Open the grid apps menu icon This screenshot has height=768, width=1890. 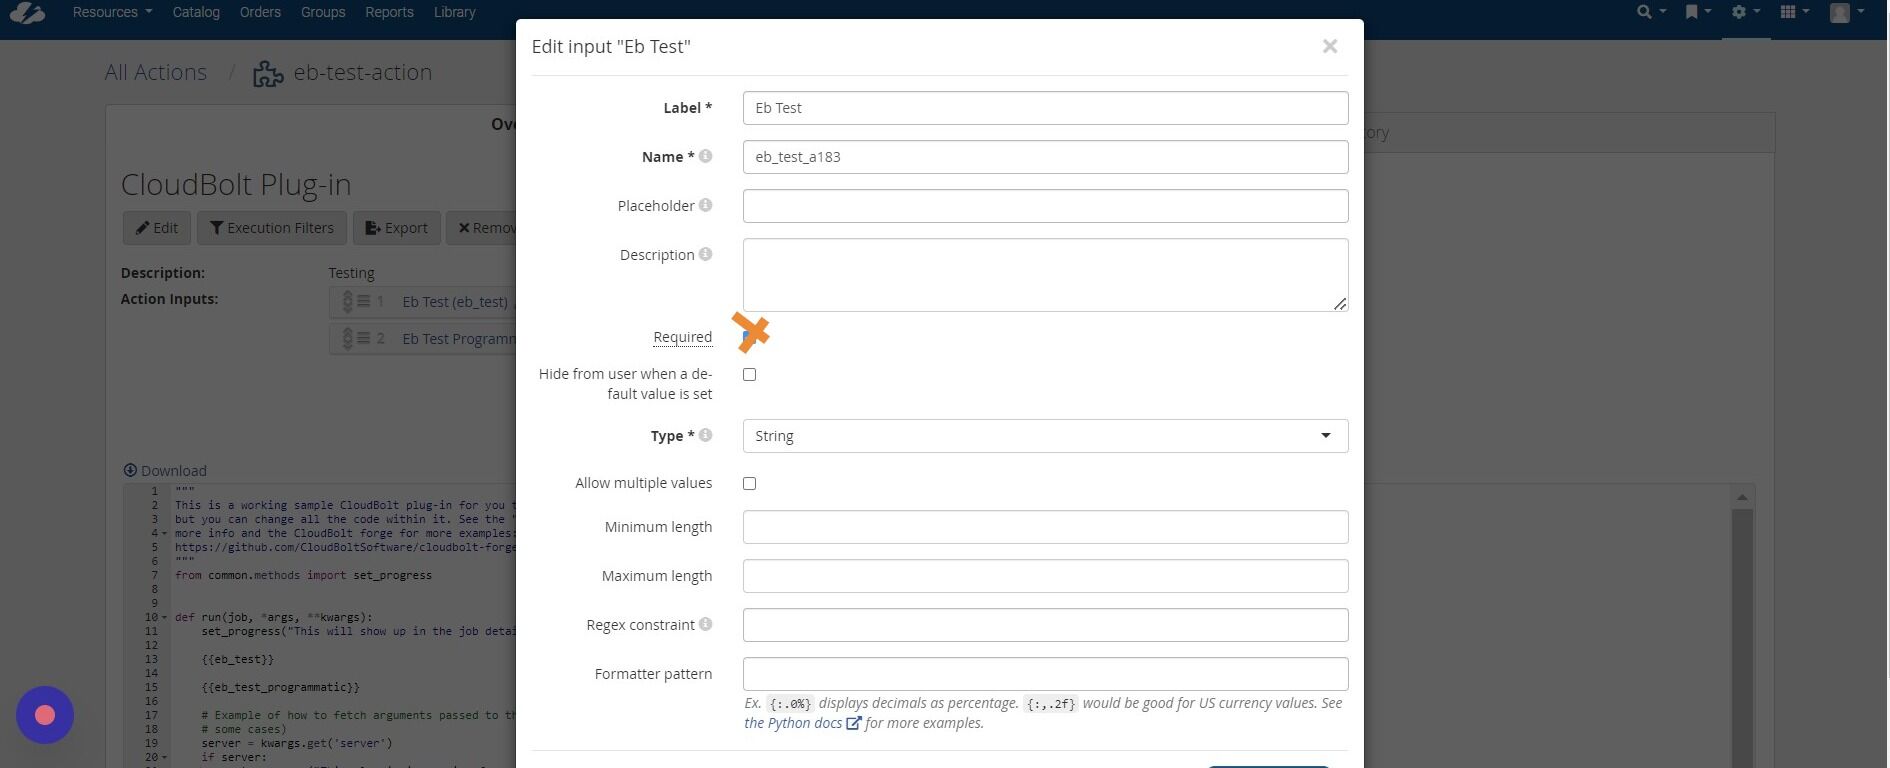[1795, 12]
